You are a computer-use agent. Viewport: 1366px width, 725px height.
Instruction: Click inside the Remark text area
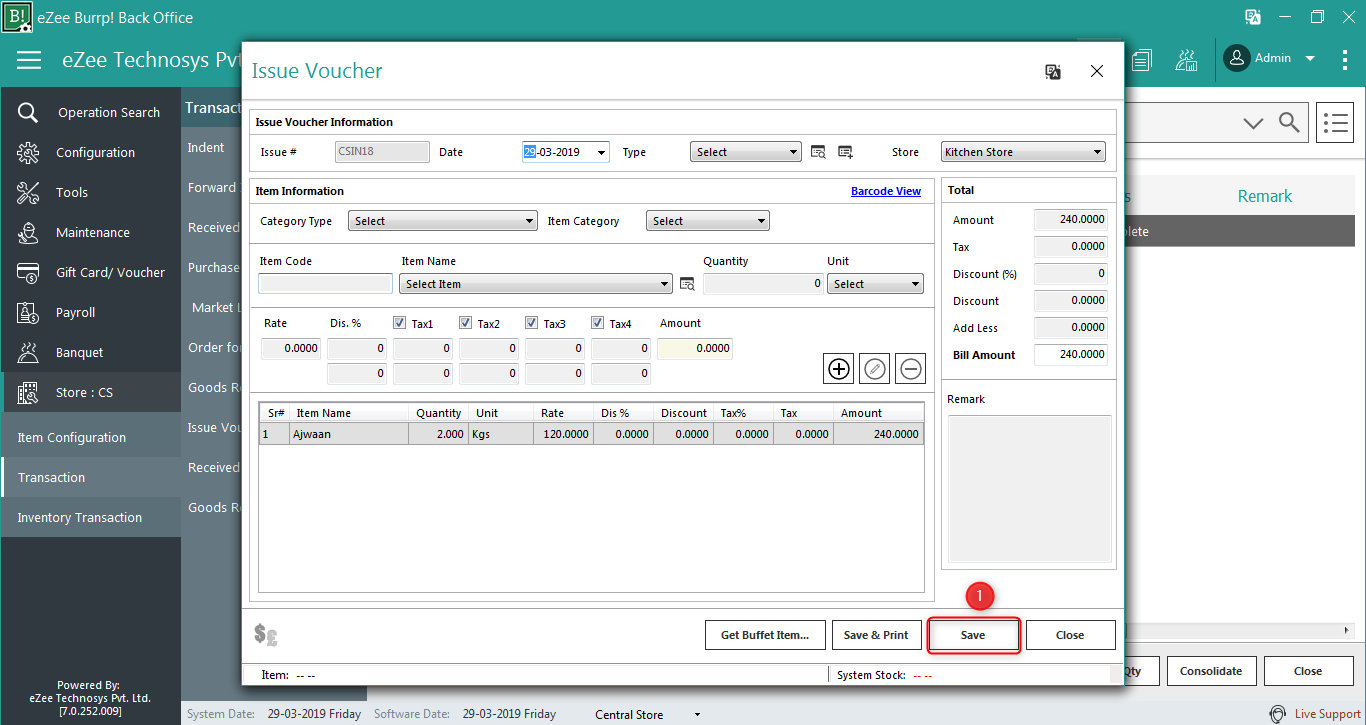click(1029, 488)
